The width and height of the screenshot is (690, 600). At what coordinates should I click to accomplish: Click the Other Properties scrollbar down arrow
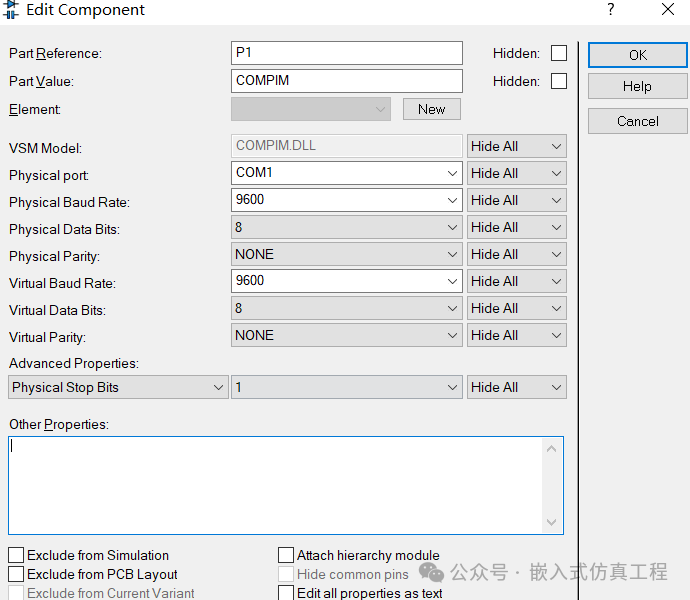[551, 523]
